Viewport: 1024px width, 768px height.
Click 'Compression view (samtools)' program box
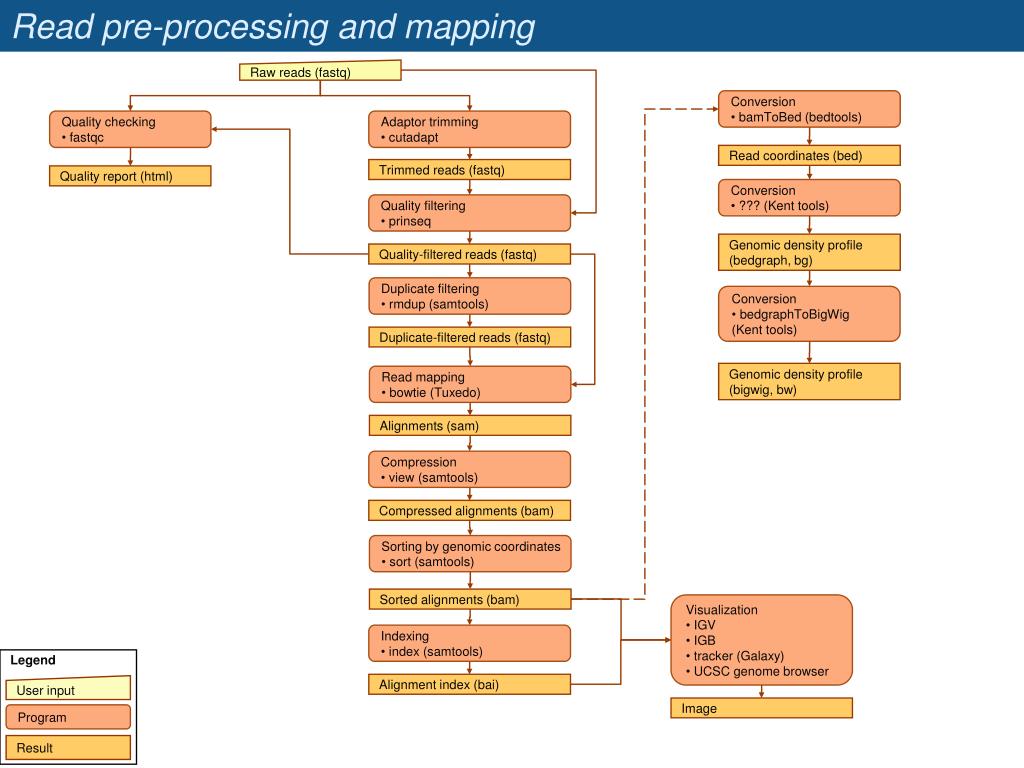pyautogui.click(x=469, y=469)
